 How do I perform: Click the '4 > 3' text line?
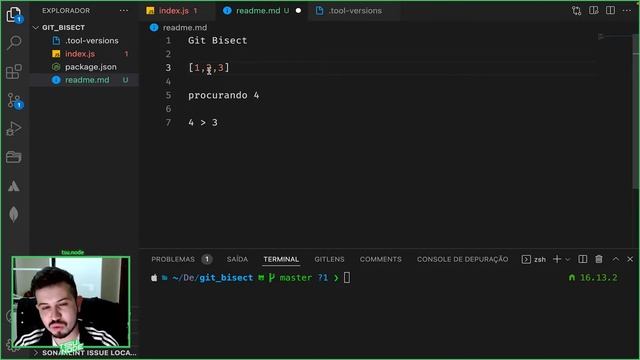[x=203, y=122]
